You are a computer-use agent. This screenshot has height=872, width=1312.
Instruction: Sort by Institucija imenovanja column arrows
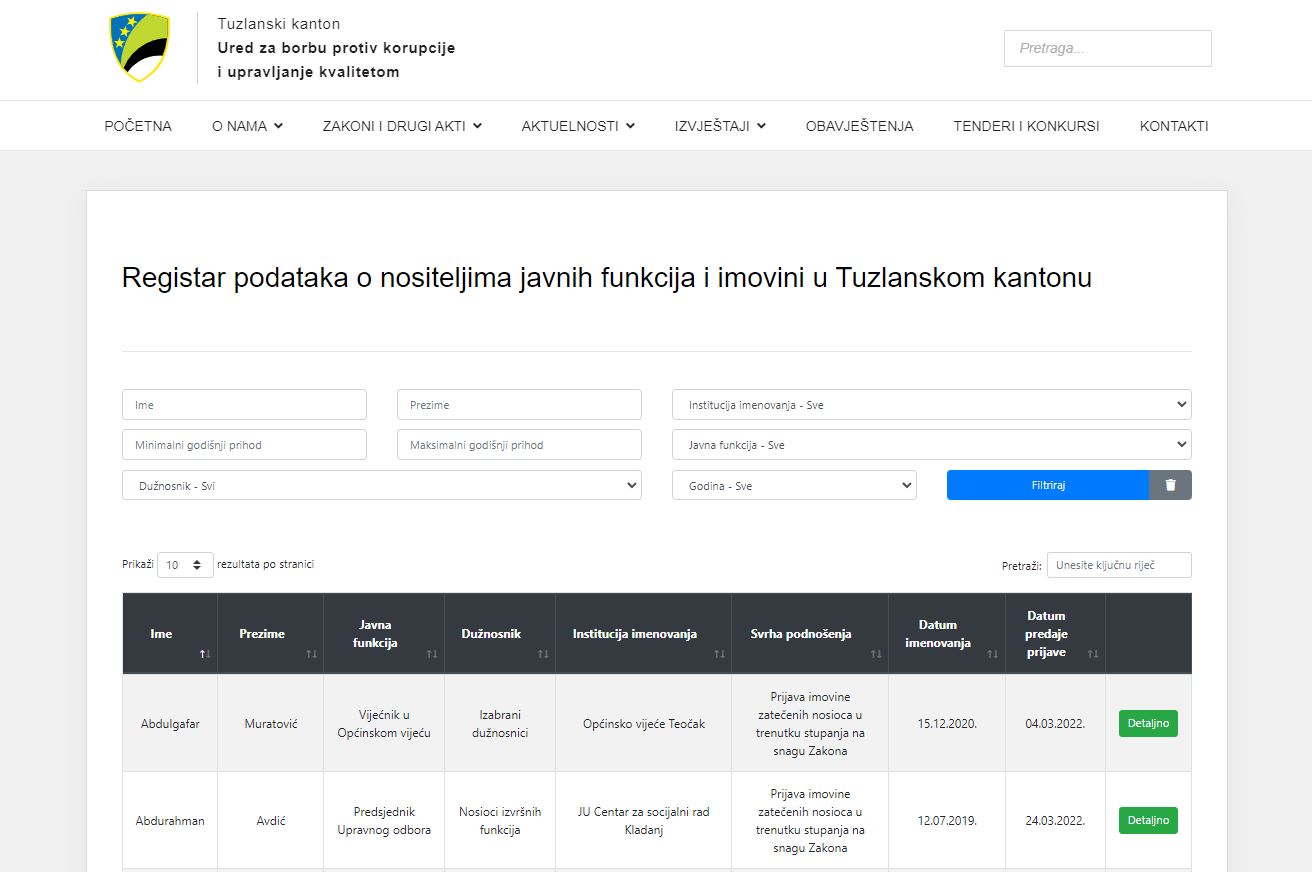coord(719,654)
